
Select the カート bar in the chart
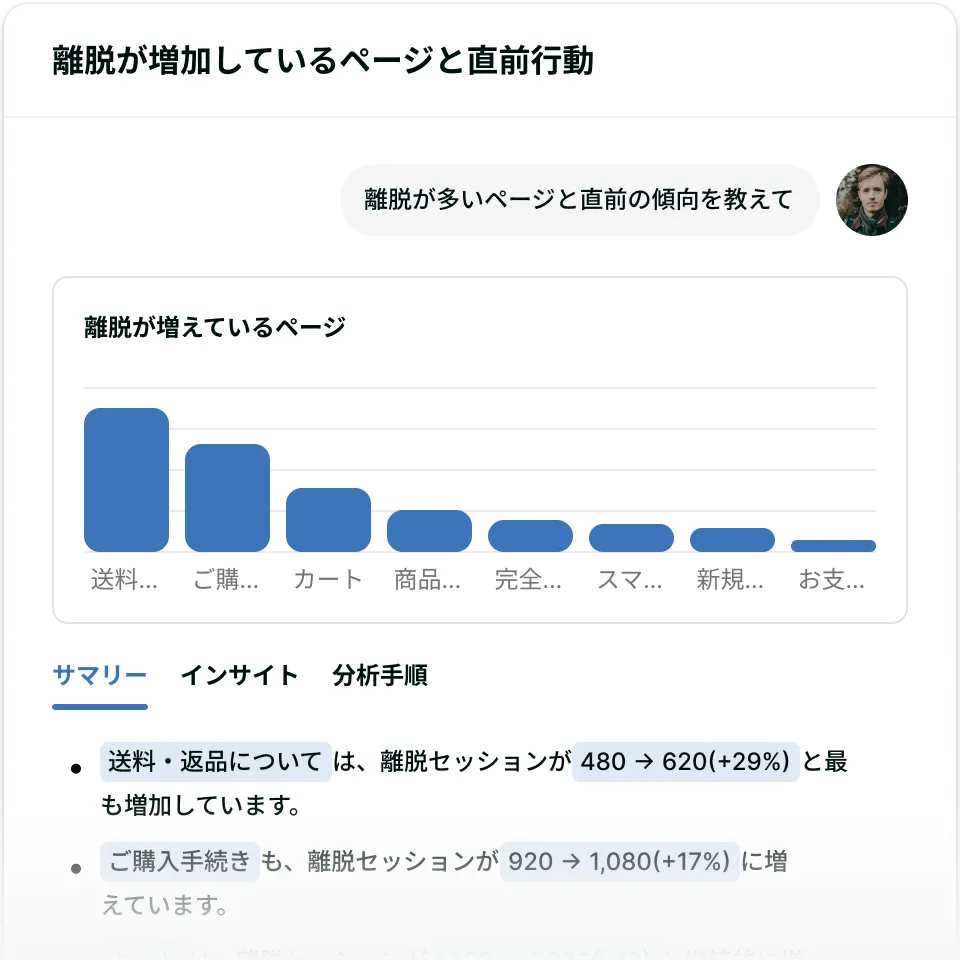[328, 520]
